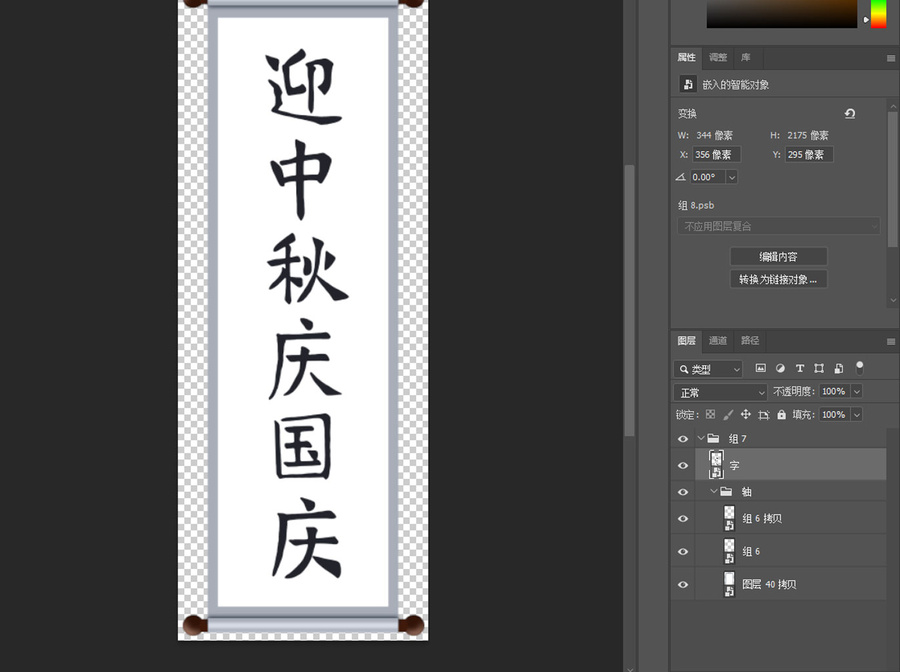Click the Properties panel scroll up arrow
The height and width of the screenshot is (672, 900).
893,107
